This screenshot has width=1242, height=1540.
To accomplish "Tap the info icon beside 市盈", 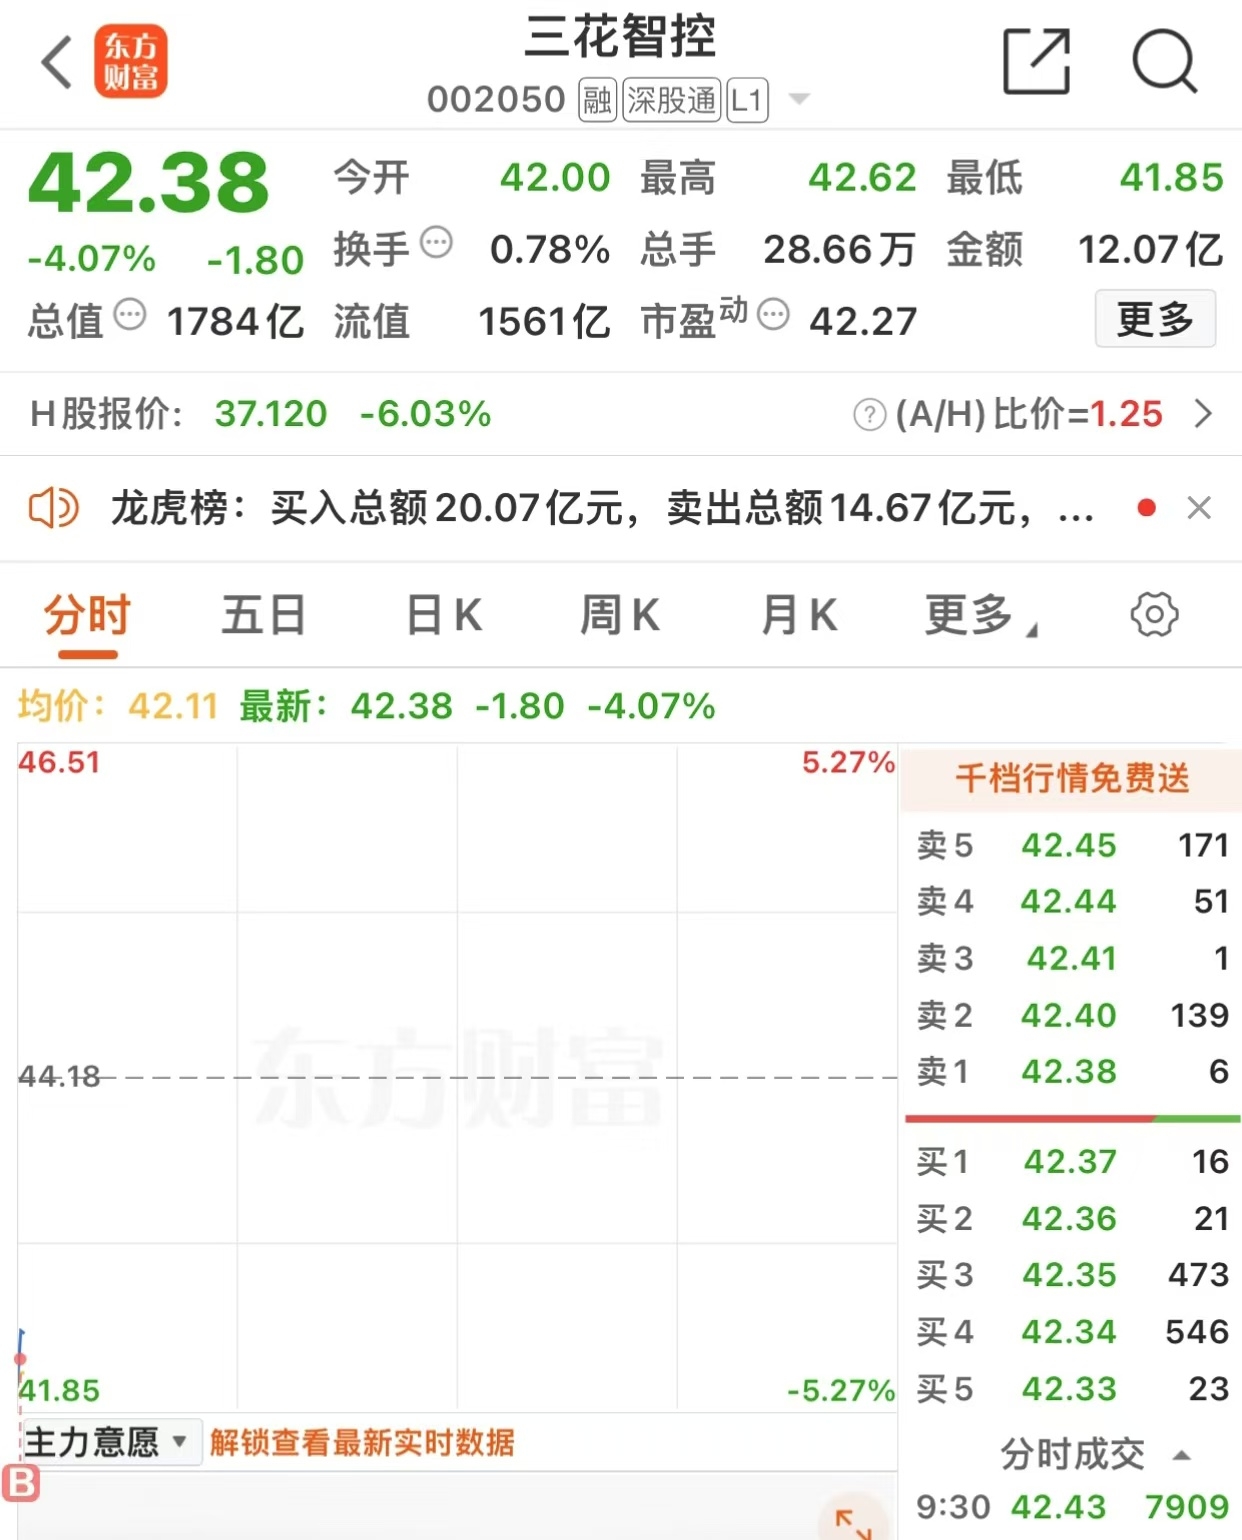I will (x=773, y=314).
